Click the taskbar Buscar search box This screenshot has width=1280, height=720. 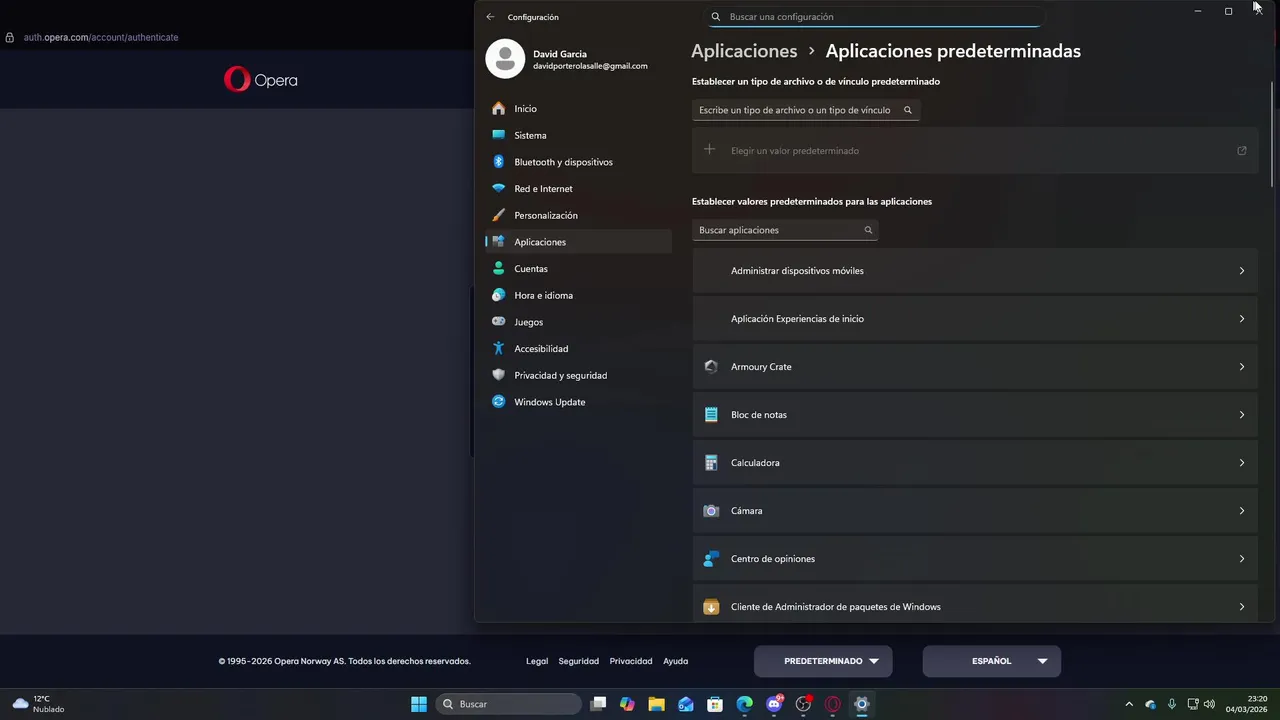tap(508, 704)
